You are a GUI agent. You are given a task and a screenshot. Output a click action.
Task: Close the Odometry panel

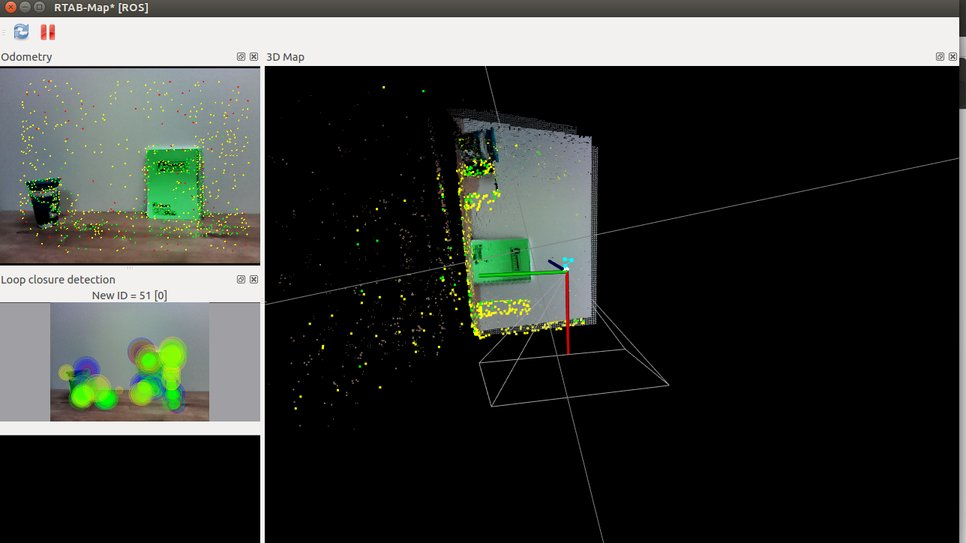pos(253,57)
